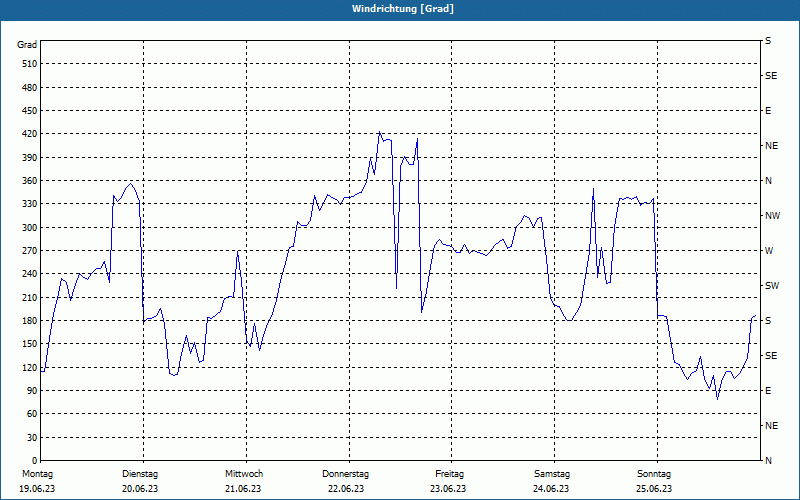
Task: Select the 30 value on the left axis
Action: click(x=31, y=437)
